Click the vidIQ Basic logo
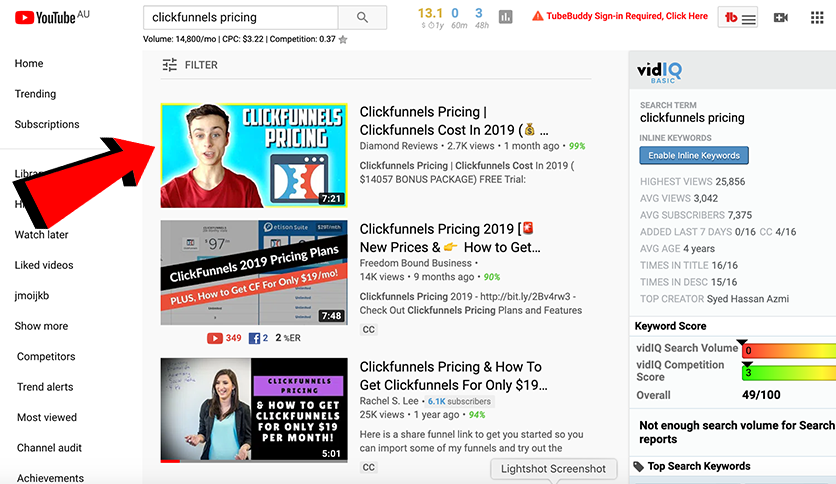Screen dimensions: 836x484 pos(659,72)
